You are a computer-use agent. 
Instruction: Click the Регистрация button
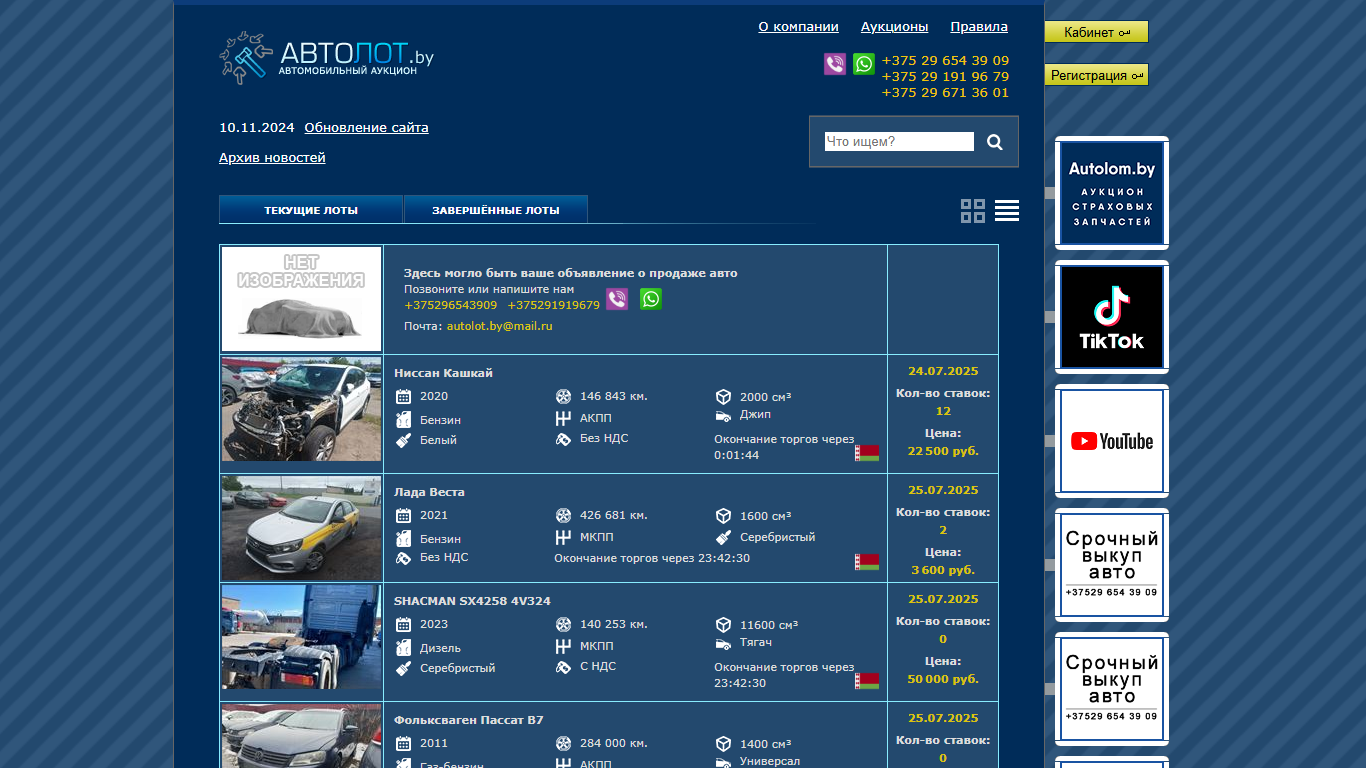click(1096, 75)
